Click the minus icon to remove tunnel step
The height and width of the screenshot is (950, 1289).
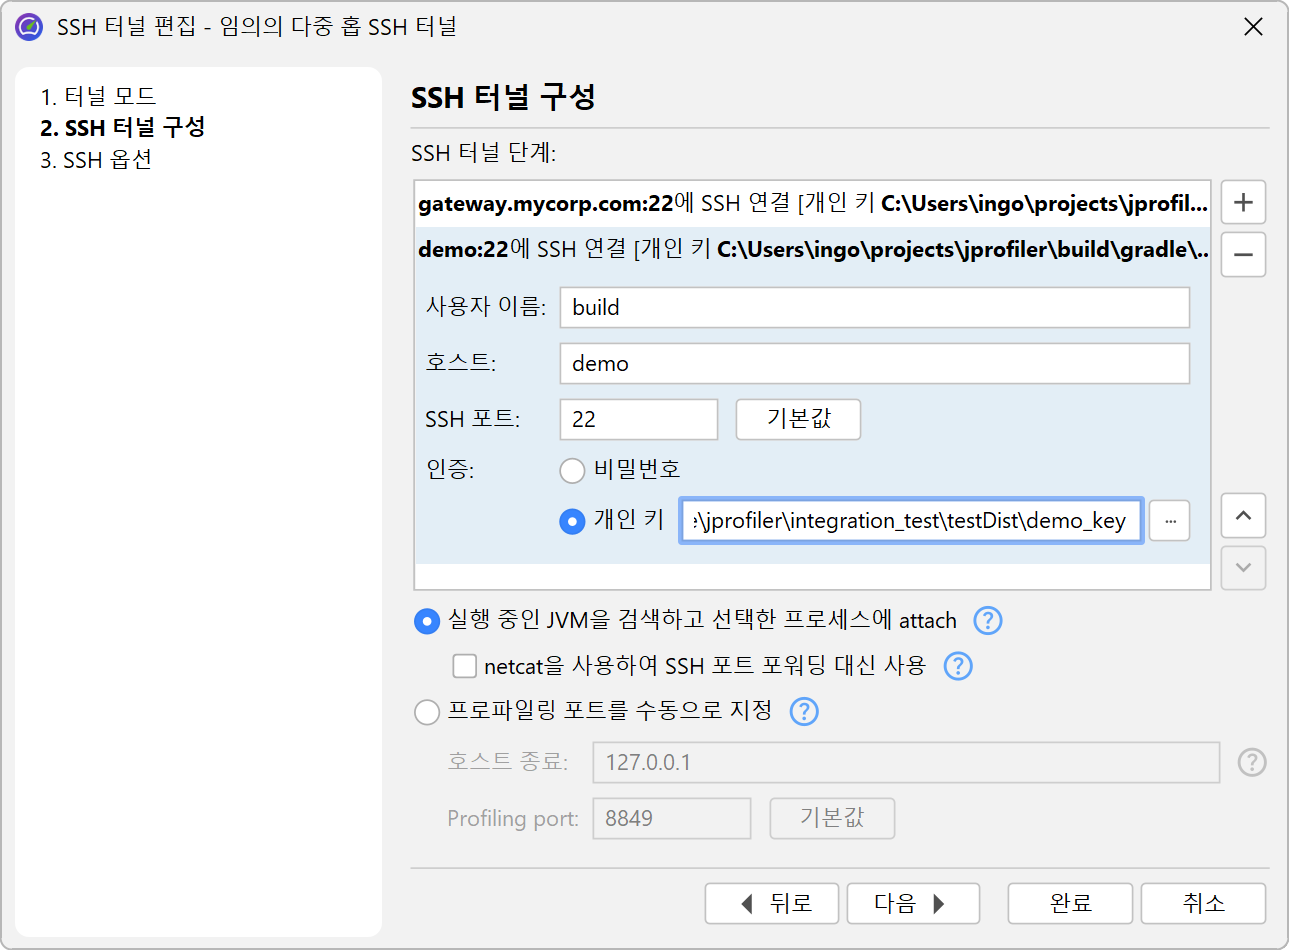(x=1243, y=255)
